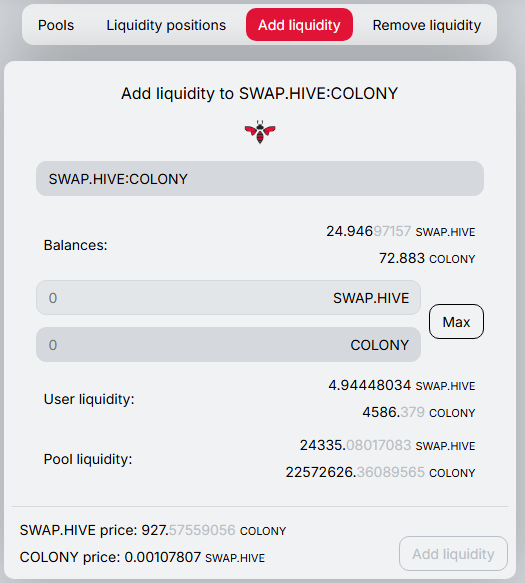Focus the SWAP.HIVE amount input field
Viewport: 525px width, 583px height.
point(228,298)
